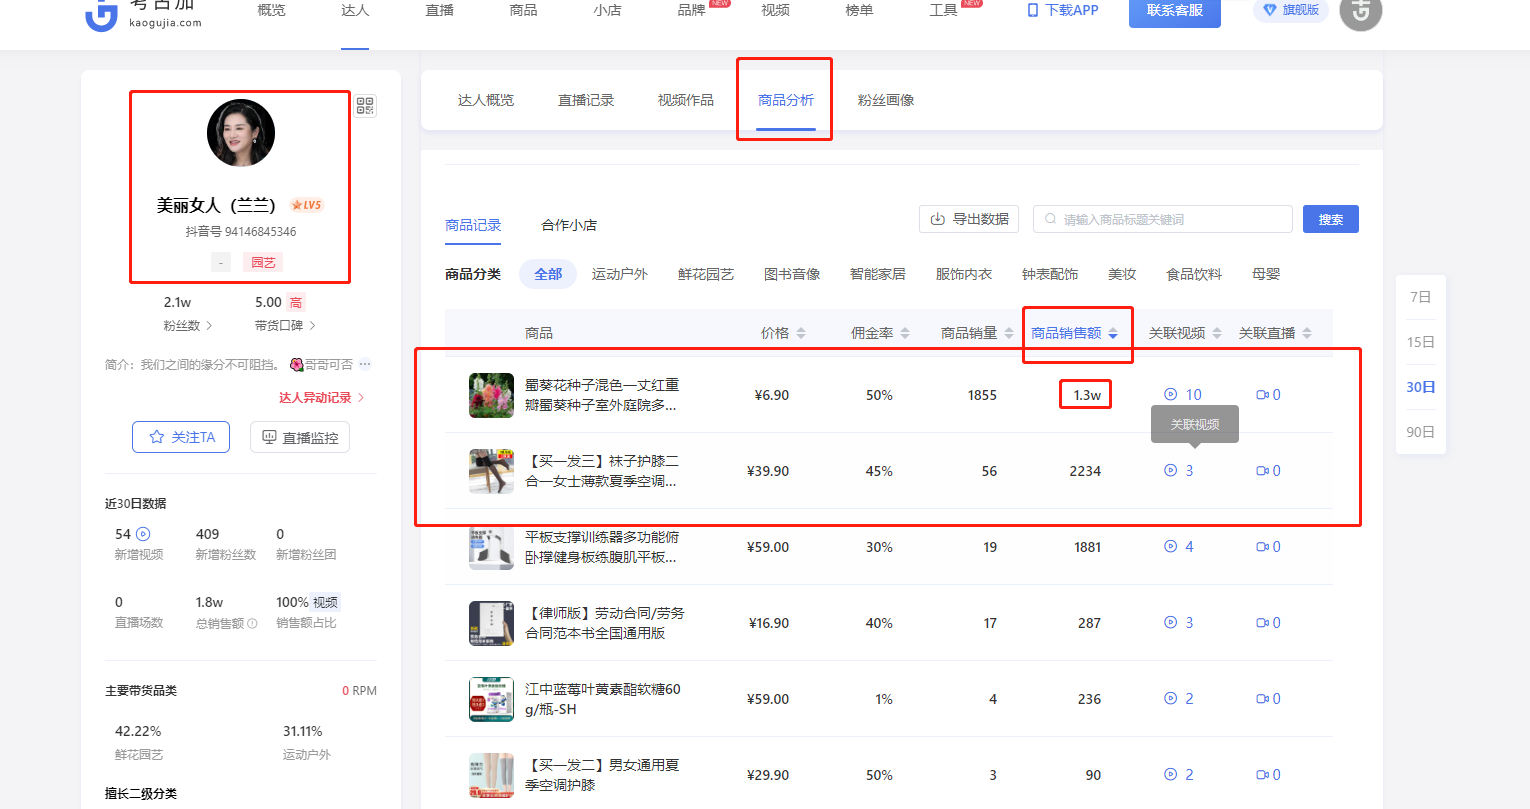The width and height of the screenshot is (1530, 809).
Task: Sort by the 关联视频 column arrows
Action: 1217,333
